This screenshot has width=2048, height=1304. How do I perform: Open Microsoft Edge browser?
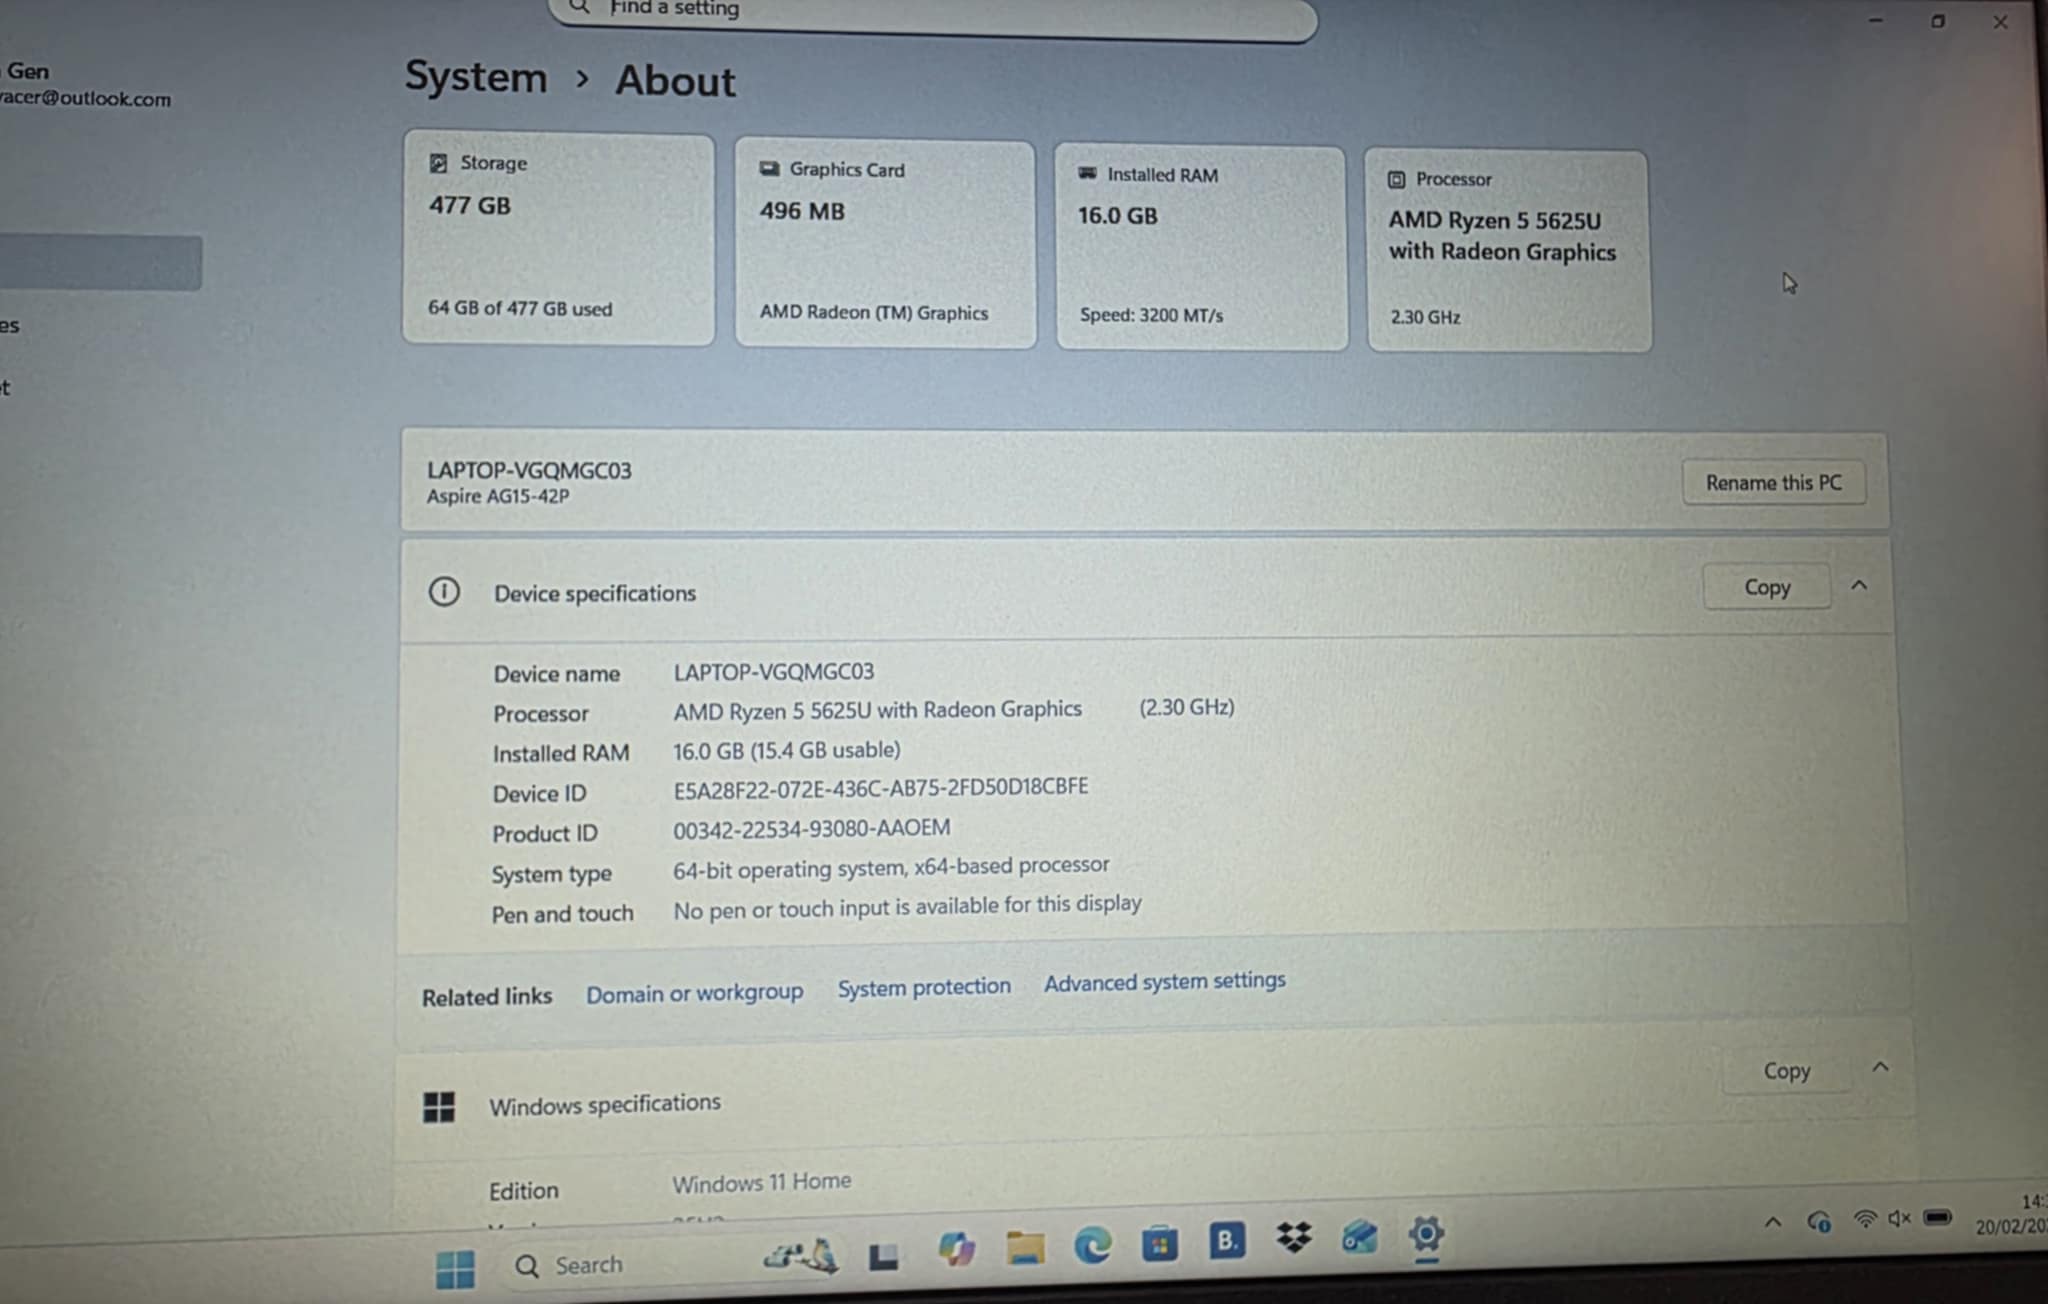1092,1245
